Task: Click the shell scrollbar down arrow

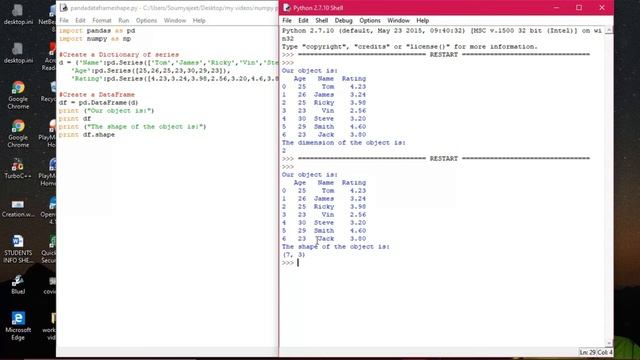Action: [609, 344]
